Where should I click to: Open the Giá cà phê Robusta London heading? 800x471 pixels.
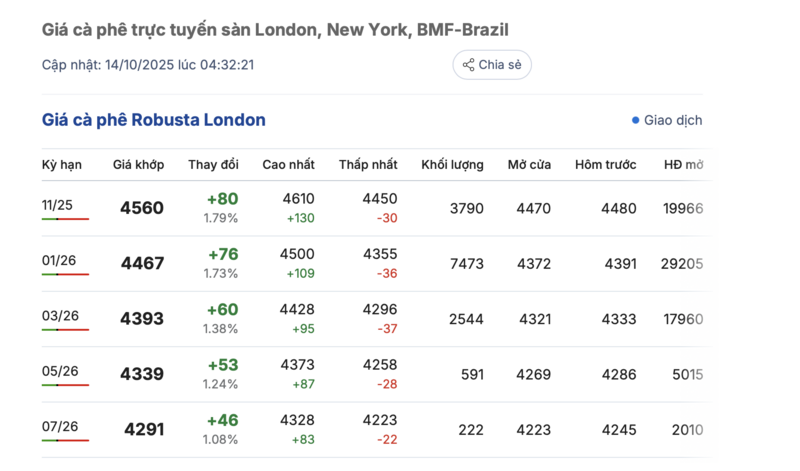tap(154, 120)
